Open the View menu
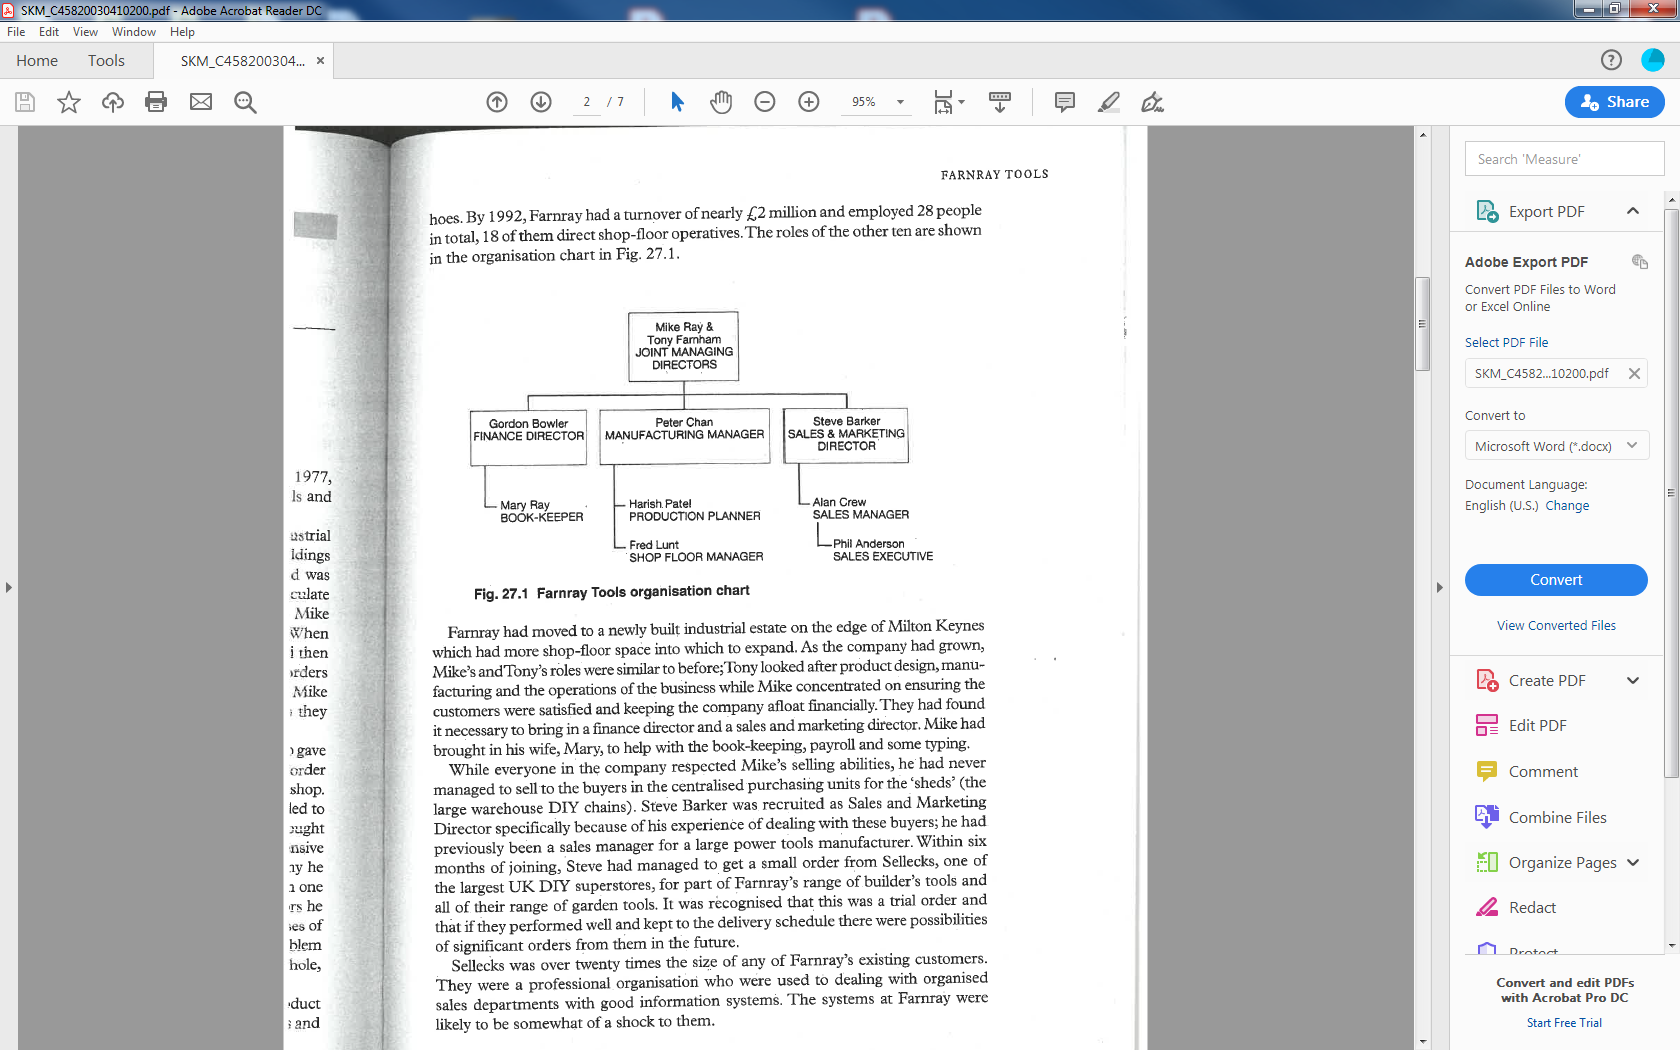This screenshot has height=1050, width=1680. click(x=85, y=31)
